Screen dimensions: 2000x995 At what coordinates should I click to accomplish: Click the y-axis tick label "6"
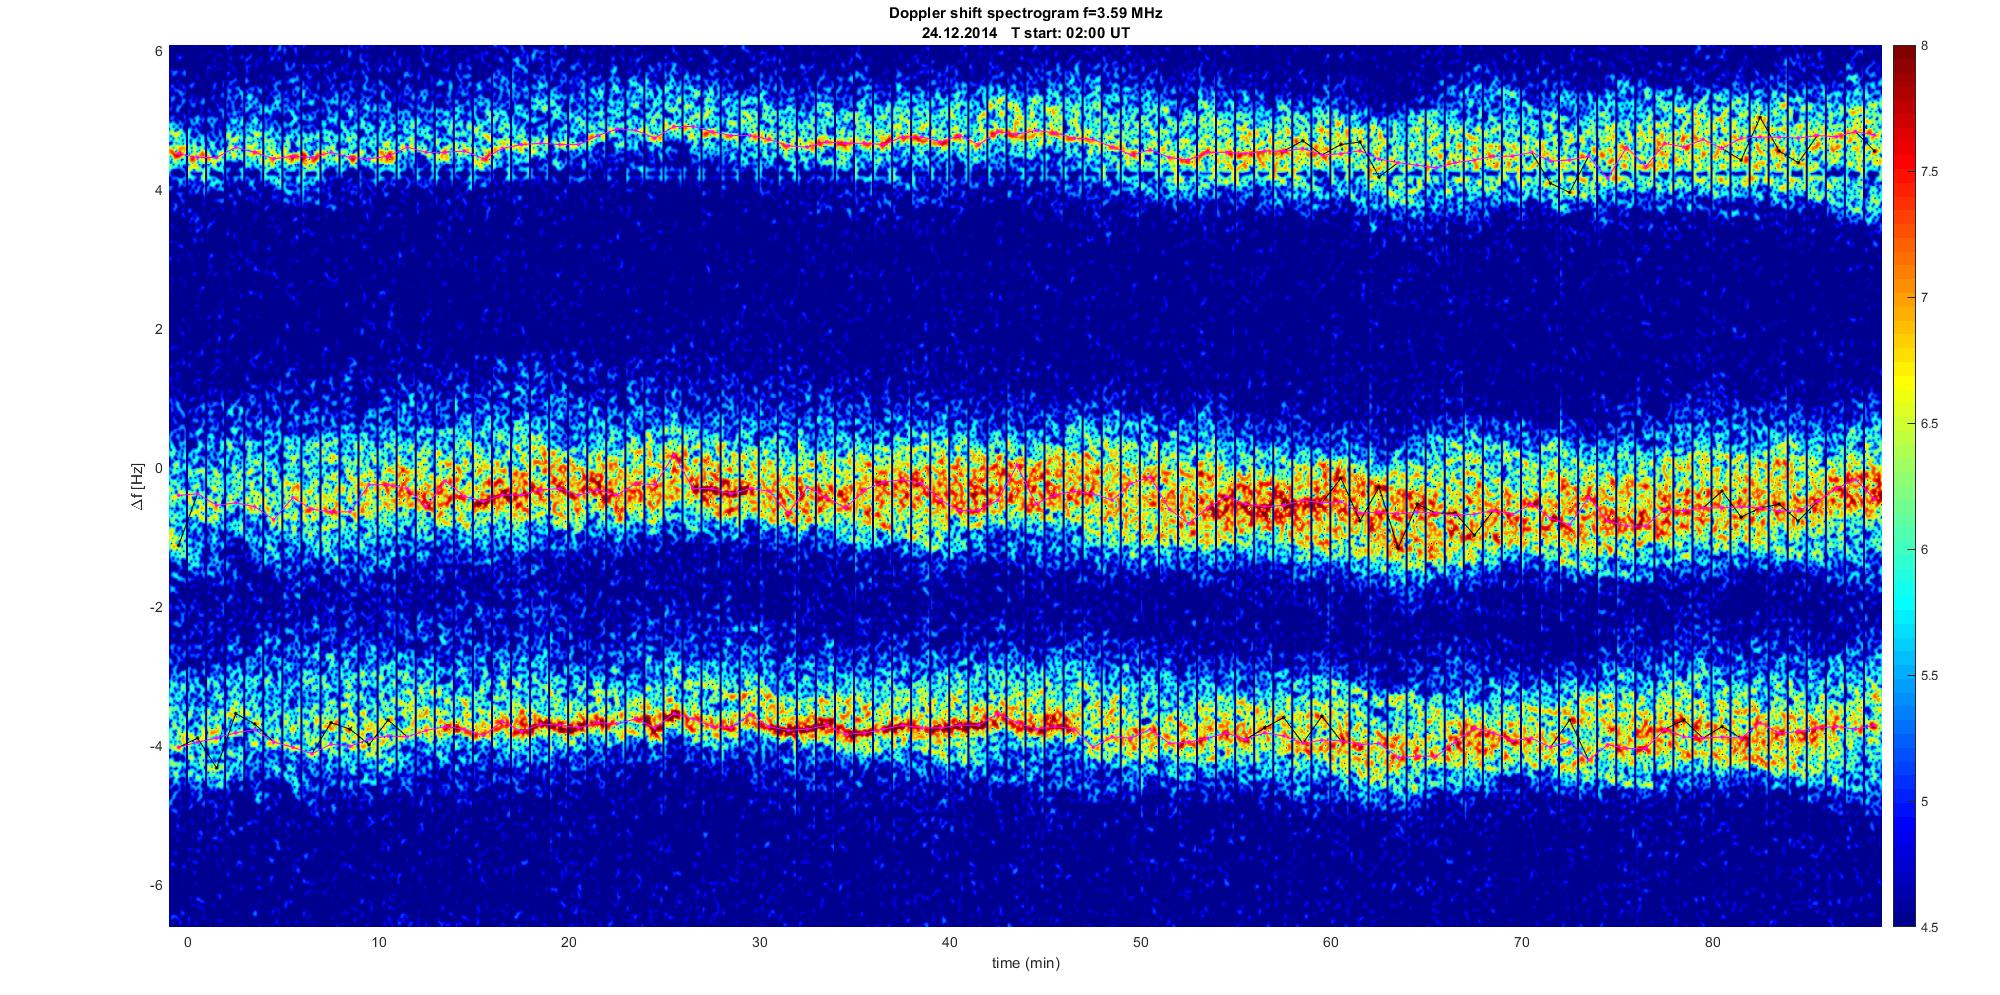click(x=159, y=51)
